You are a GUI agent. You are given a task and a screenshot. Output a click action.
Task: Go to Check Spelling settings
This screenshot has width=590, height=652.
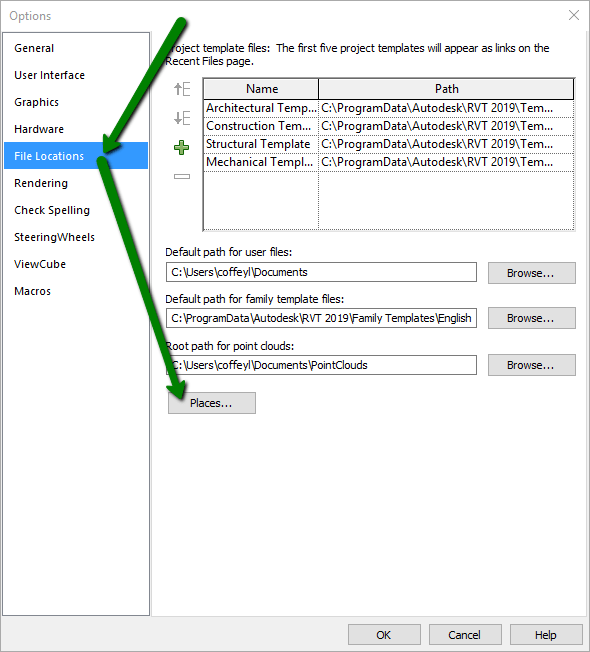pos(76,210)
